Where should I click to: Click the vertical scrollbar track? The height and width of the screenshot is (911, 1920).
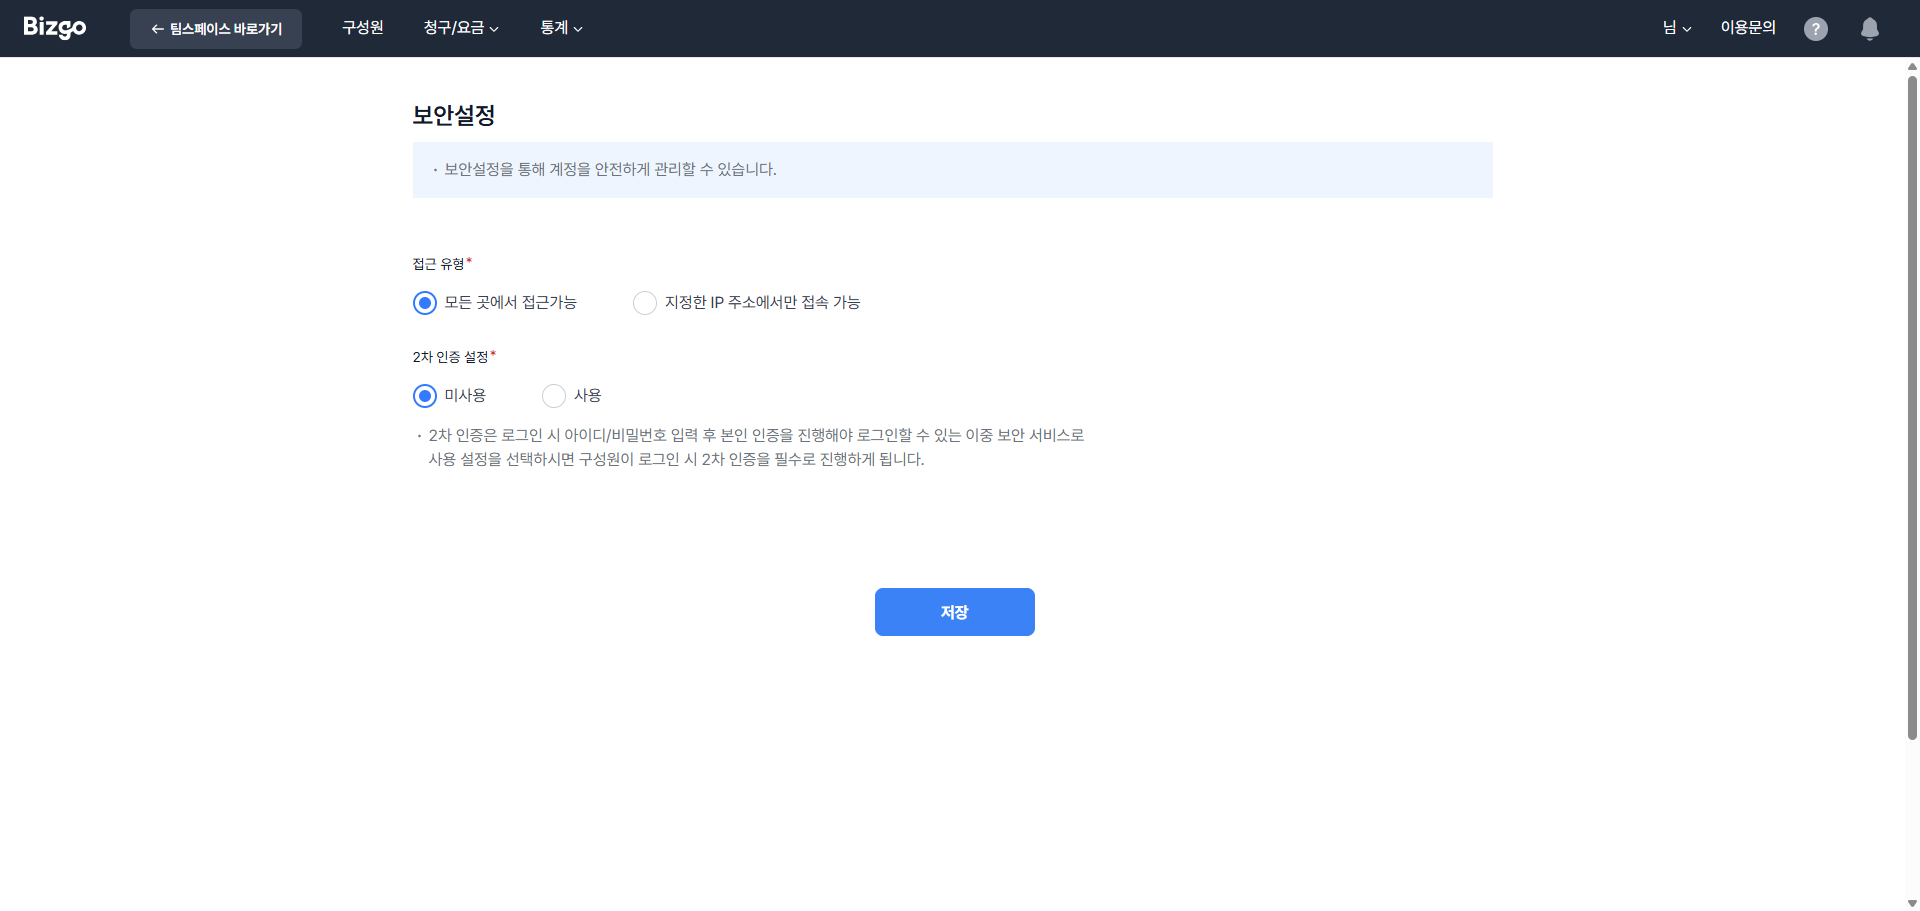pyautogui.click(x=1911, y=500)
